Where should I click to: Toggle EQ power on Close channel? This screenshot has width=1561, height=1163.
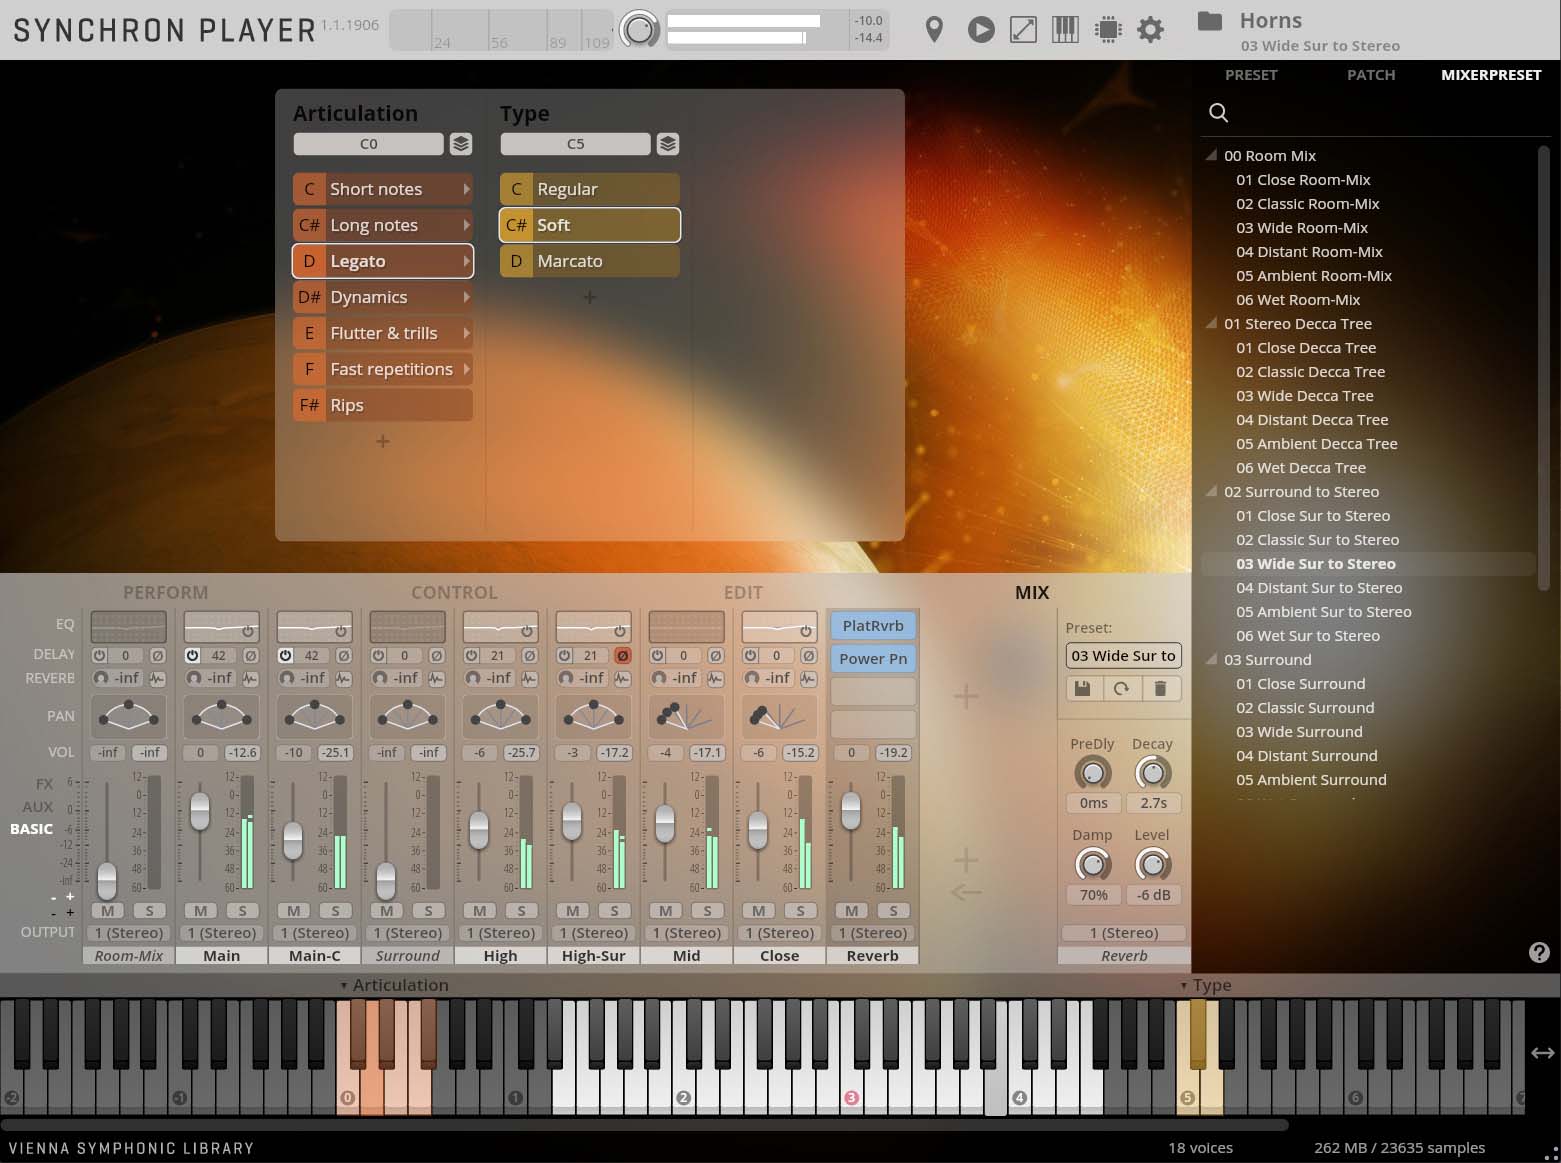click(805, 631)
